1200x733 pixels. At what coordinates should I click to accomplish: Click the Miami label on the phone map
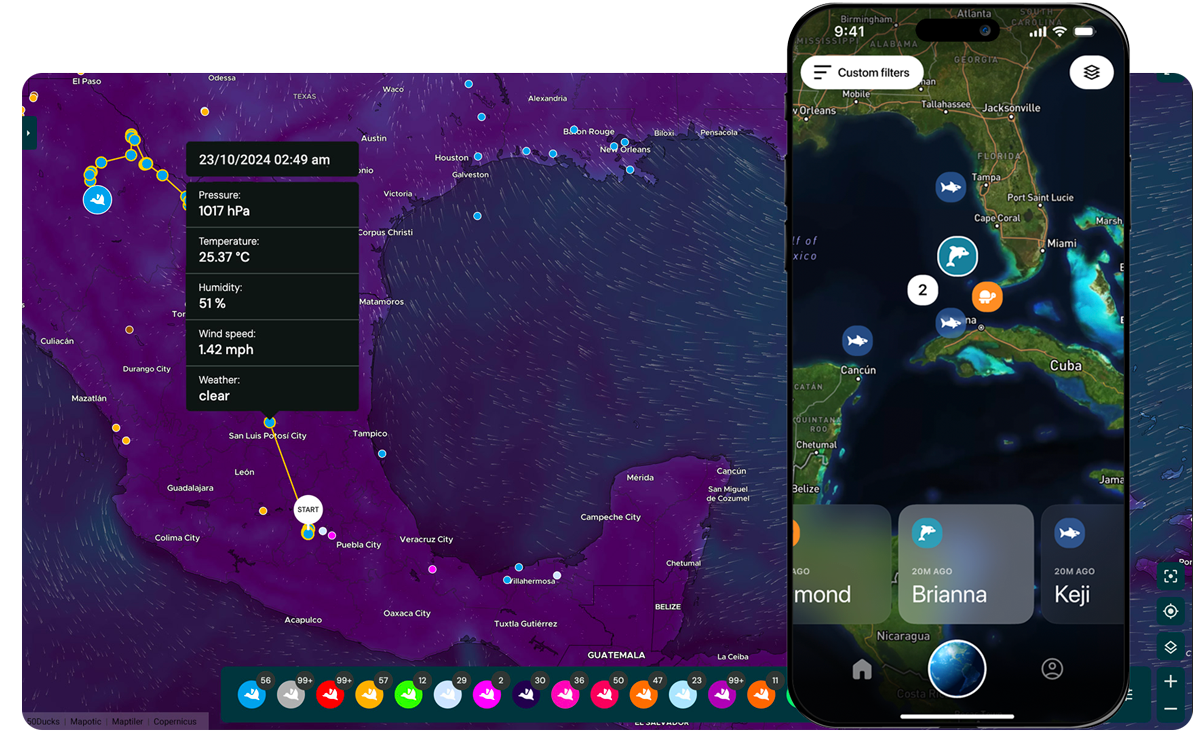1062,243
